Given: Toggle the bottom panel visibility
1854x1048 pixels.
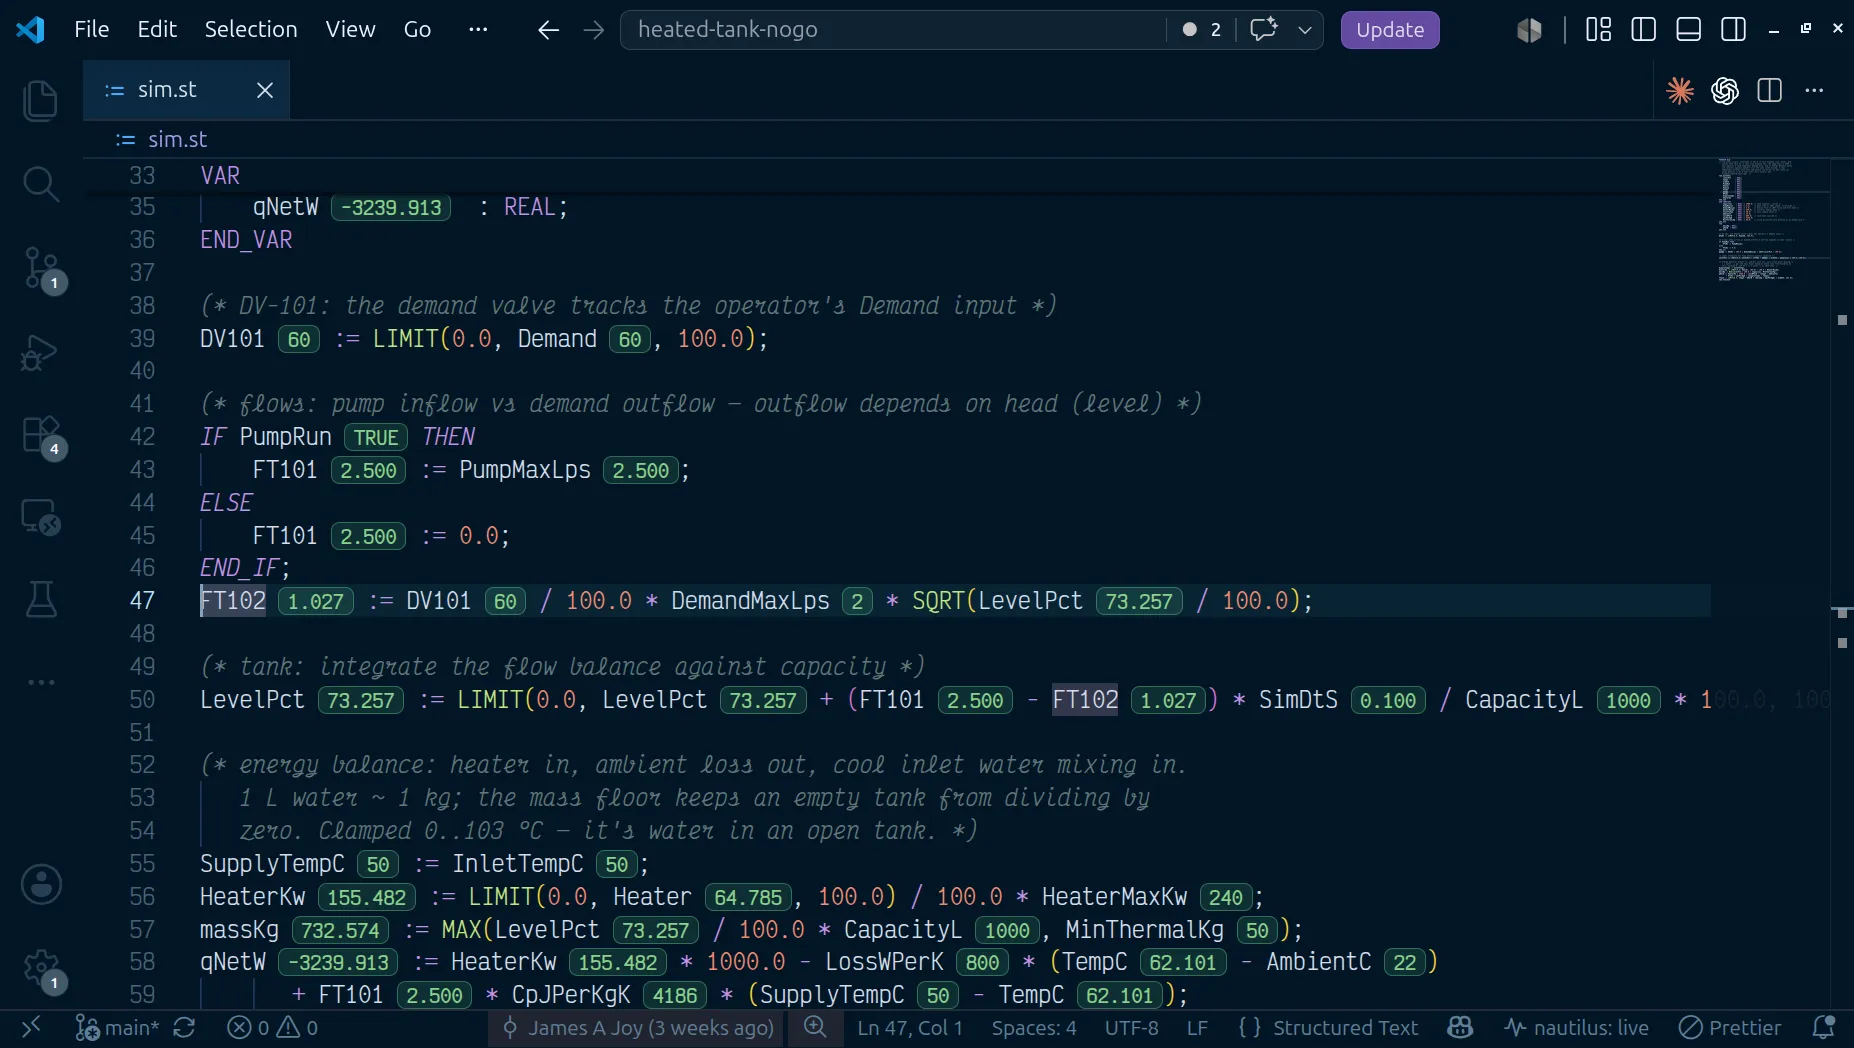Looking at the screenshot, I should tap(1688, 30).
